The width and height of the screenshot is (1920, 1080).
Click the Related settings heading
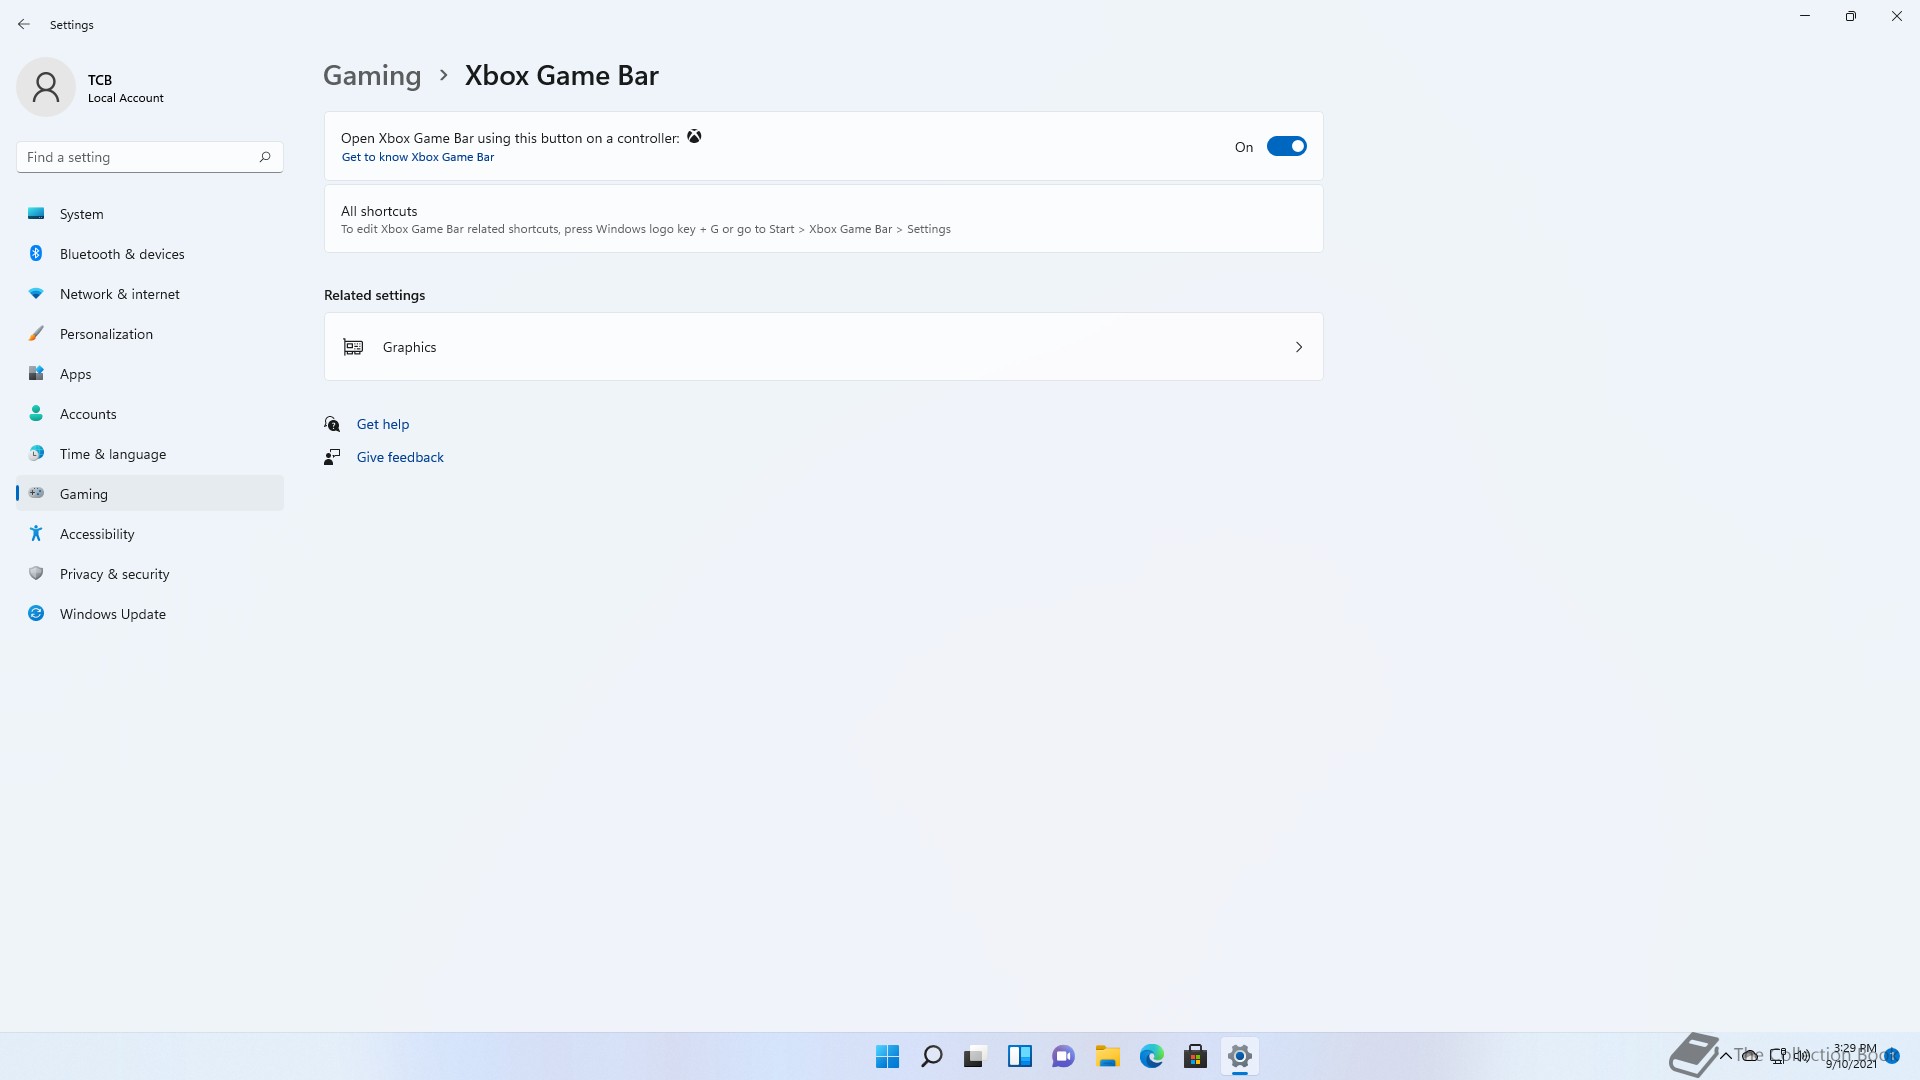[x=374, y=295]
